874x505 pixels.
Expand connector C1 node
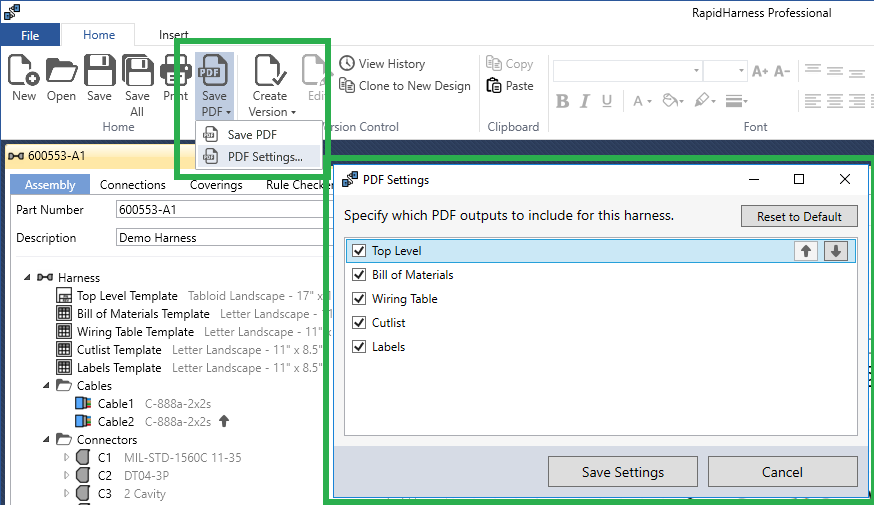point(66,457)
